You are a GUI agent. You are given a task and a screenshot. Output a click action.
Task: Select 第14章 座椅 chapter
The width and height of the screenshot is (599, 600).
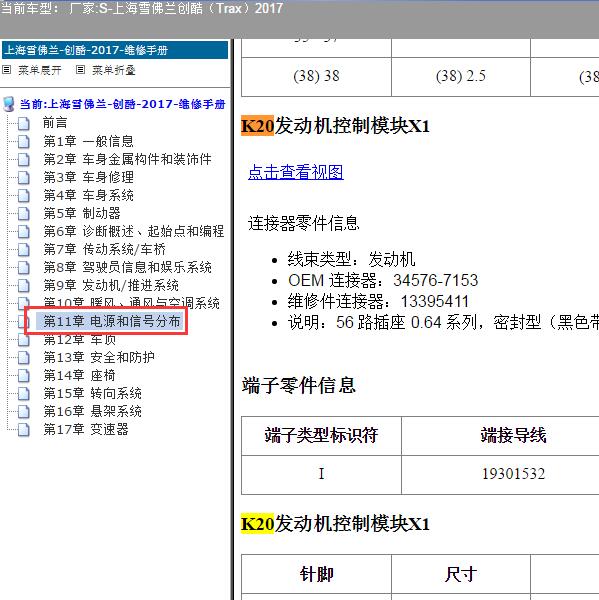click(x=79, y=375)
